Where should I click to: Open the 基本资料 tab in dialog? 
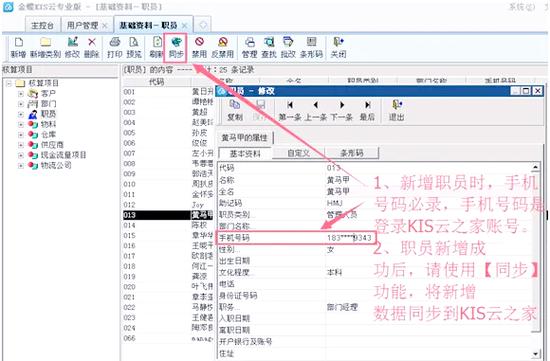click(245, 153)
